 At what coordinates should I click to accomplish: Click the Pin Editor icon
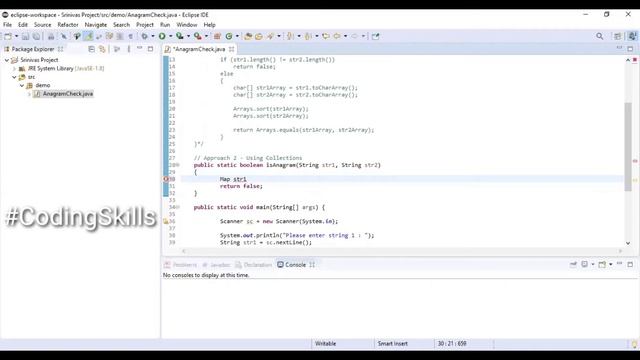pos(376,36)
